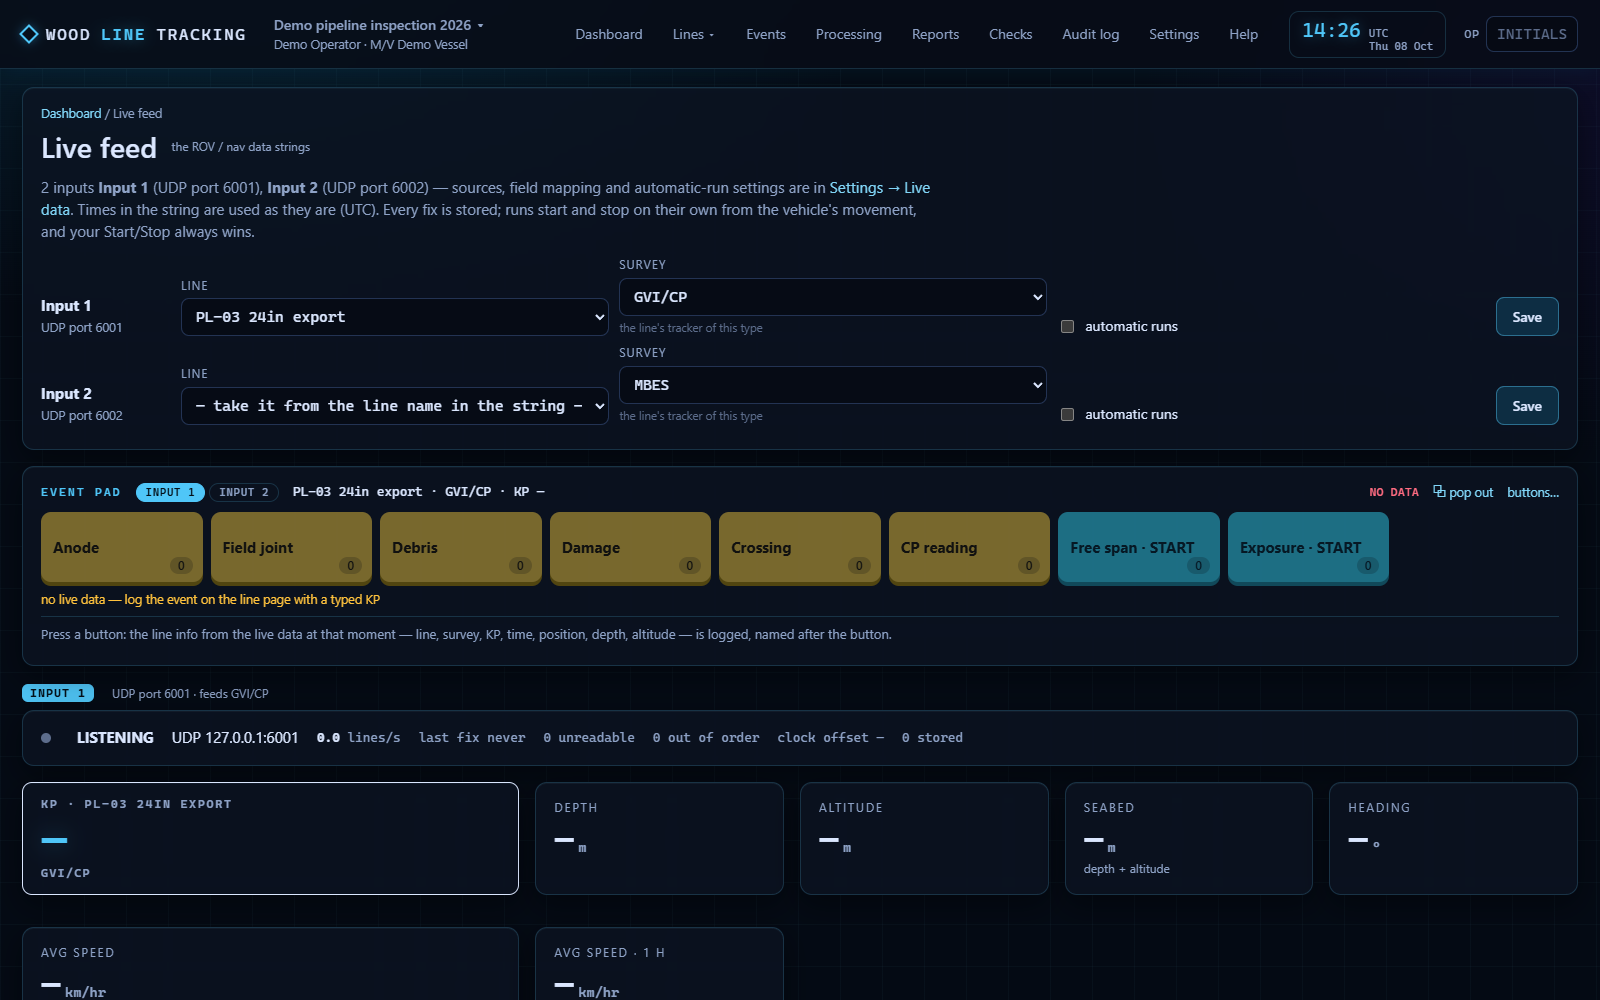This screenshot has height=1000, width=1600.
Task: Click the Input 1 badge above the listening bar
Action: point(58,693)
